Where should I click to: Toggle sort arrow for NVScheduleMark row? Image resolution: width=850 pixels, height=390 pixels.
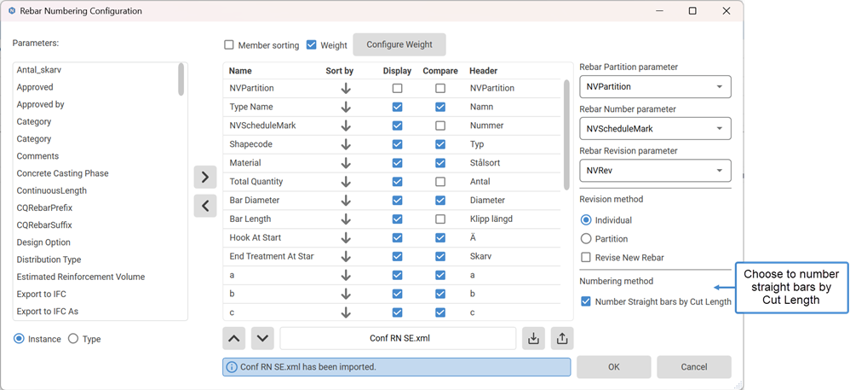click(346, 126)
